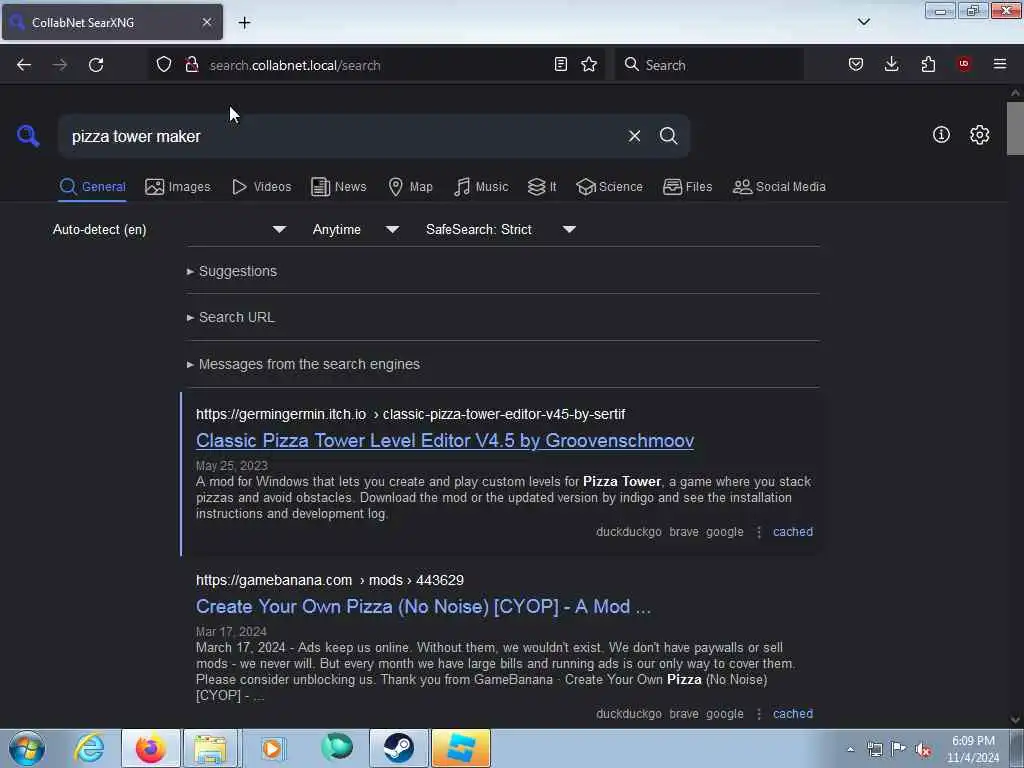Image resolution: width=1024 pixels, height=768 pixels.
Task: Click the Firefox taskbar icon
Action: pyautogui.click(x=150, y=748)
